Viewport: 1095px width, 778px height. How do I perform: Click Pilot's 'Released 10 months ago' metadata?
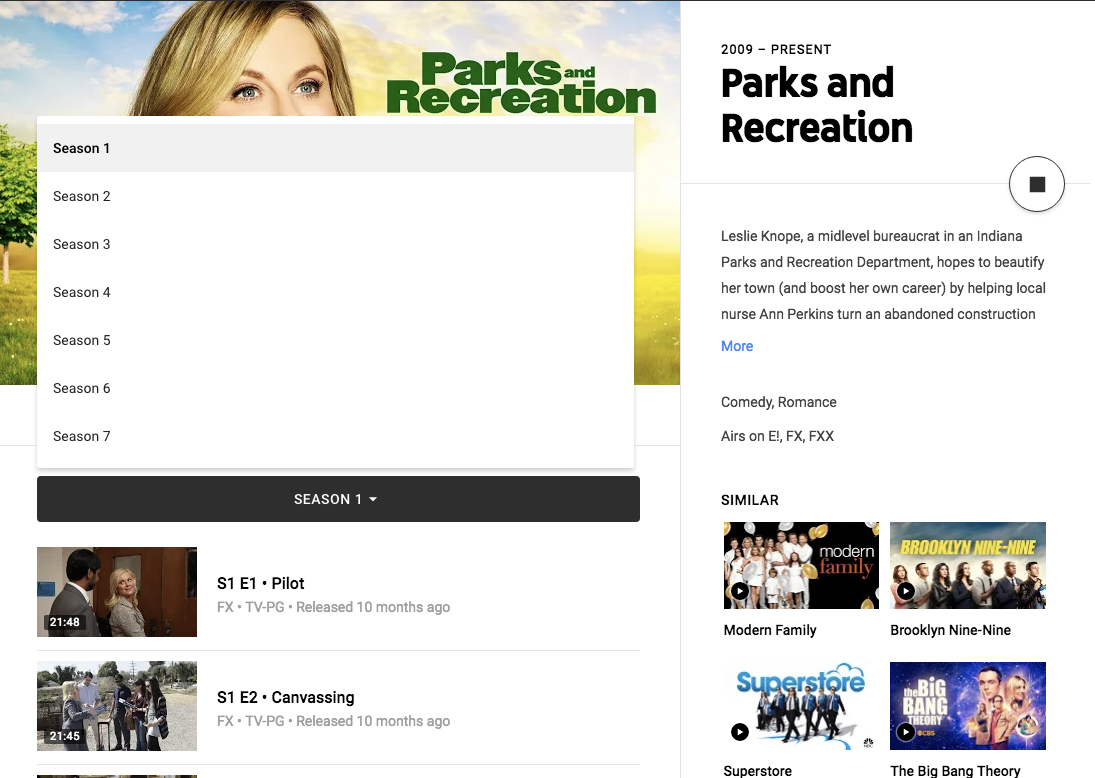(373, 607)
